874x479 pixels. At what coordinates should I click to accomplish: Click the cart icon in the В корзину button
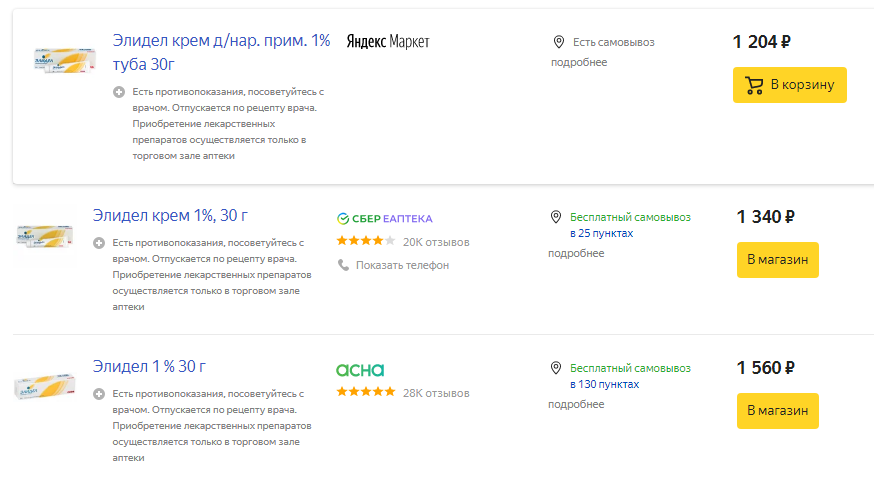pyautogui.click(x=754, y=85)
